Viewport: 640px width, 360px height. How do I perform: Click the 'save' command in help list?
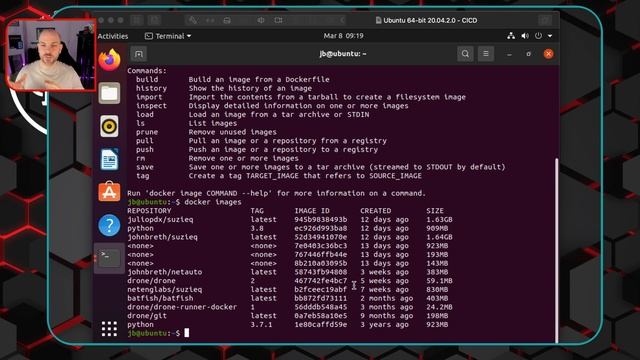coord(145,167)
